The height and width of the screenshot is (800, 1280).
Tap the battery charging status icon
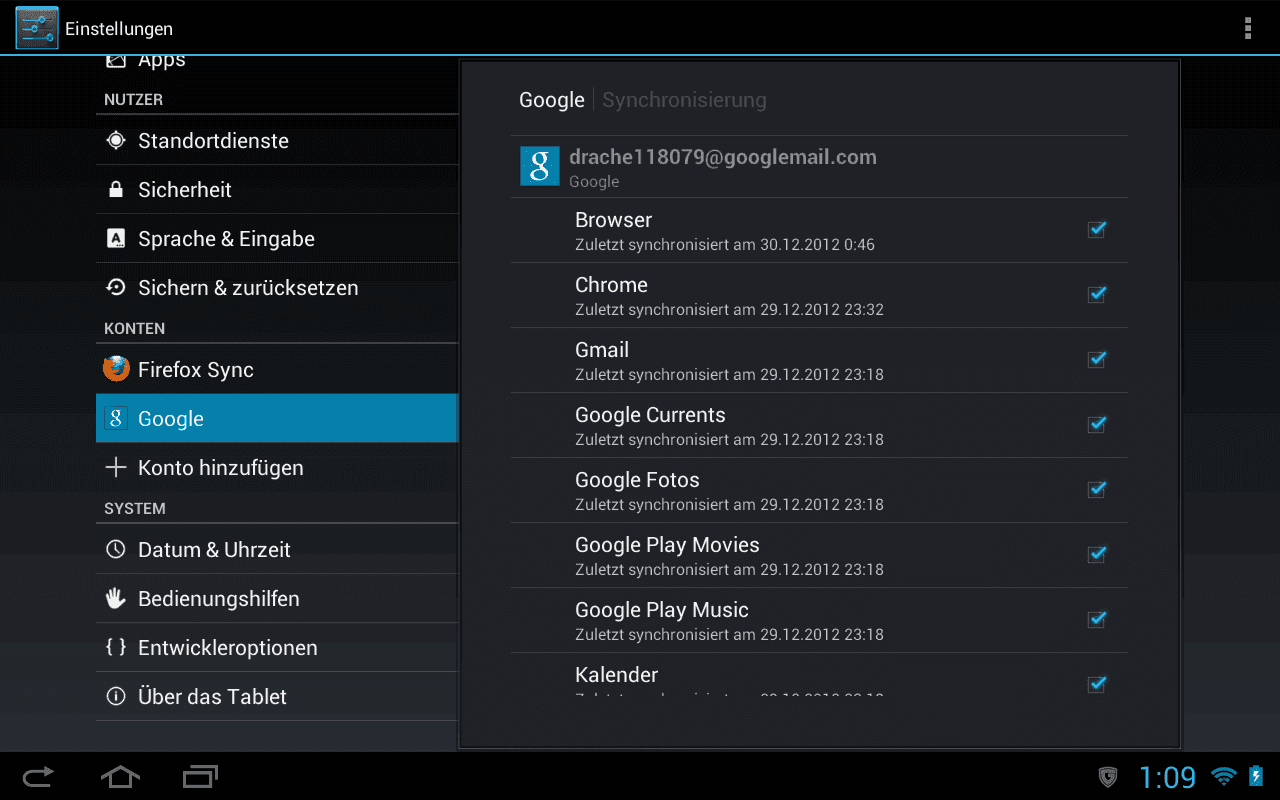pos(1256,776)
